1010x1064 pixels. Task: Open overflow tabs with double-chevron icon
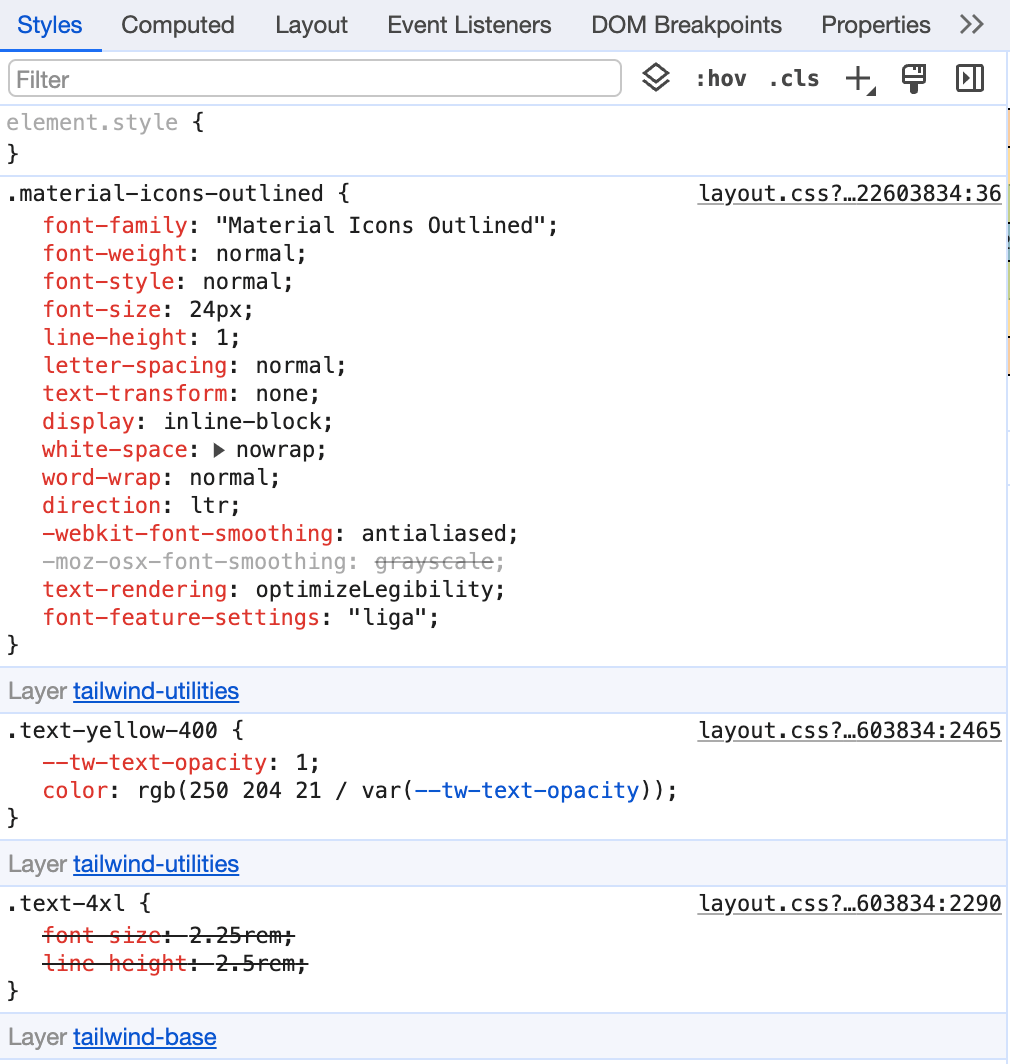click(x=971, y=25)
